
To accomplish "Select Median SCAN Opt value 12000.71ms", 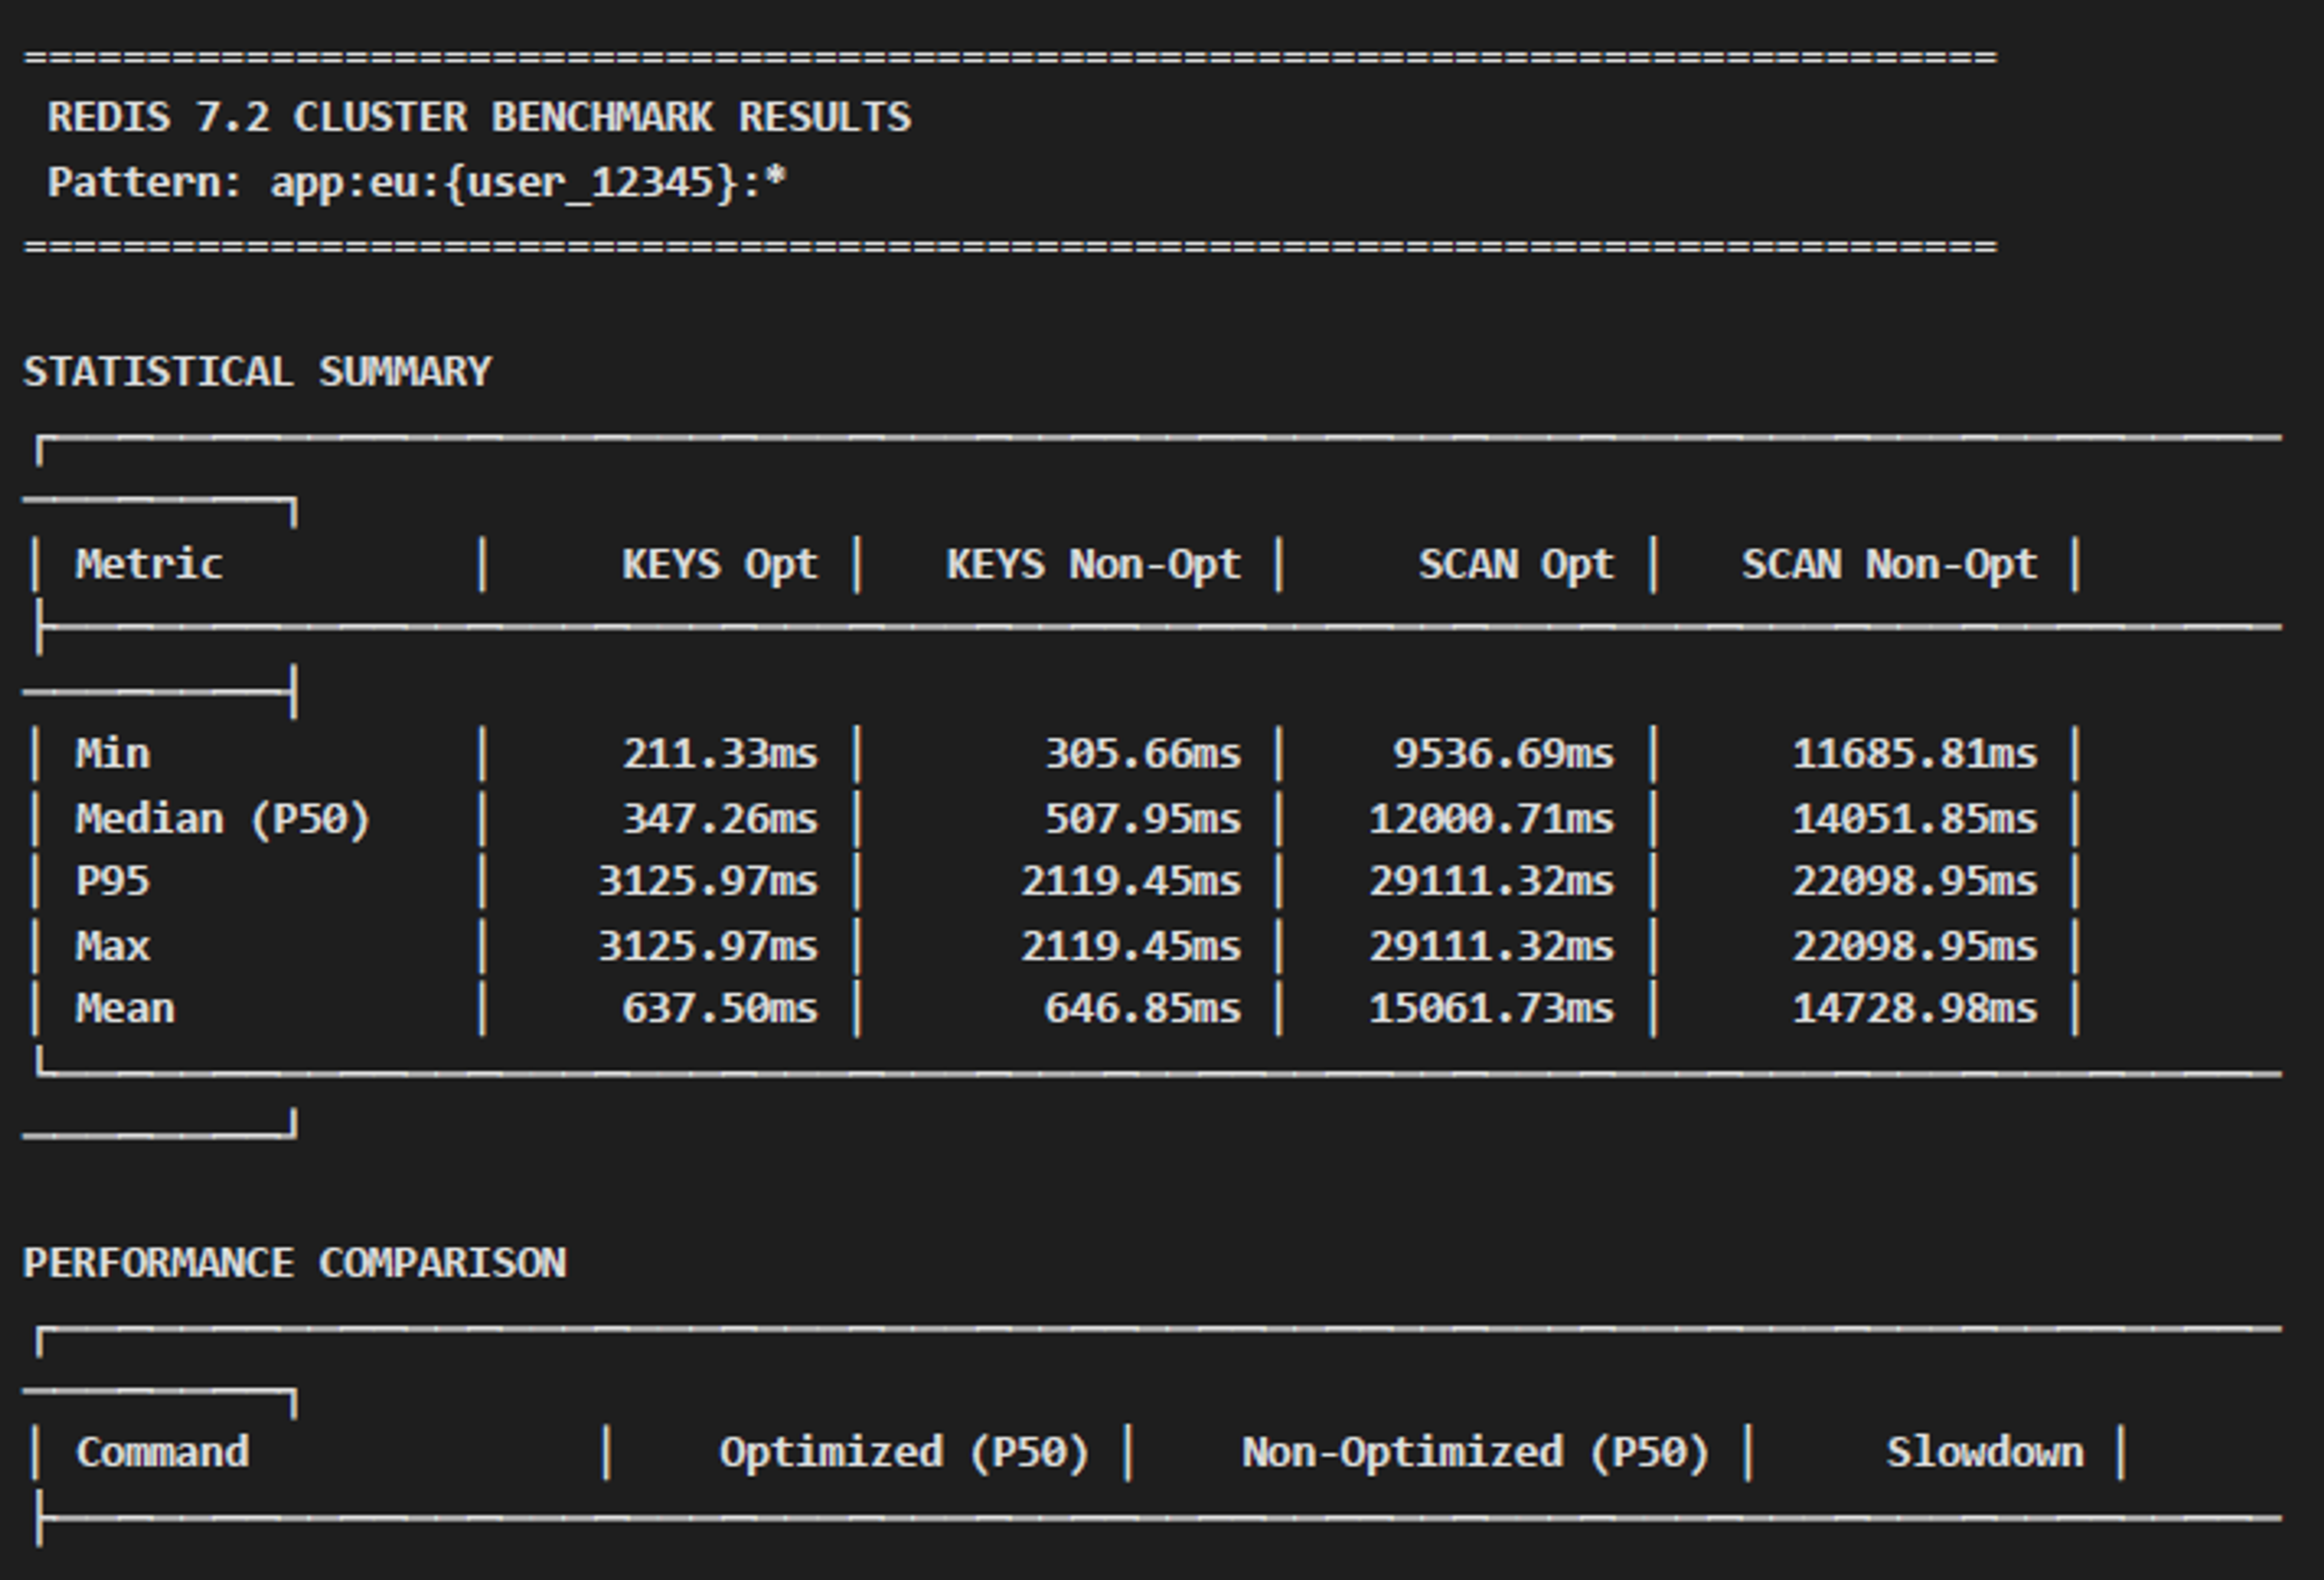I will (x=1491, y=820).
